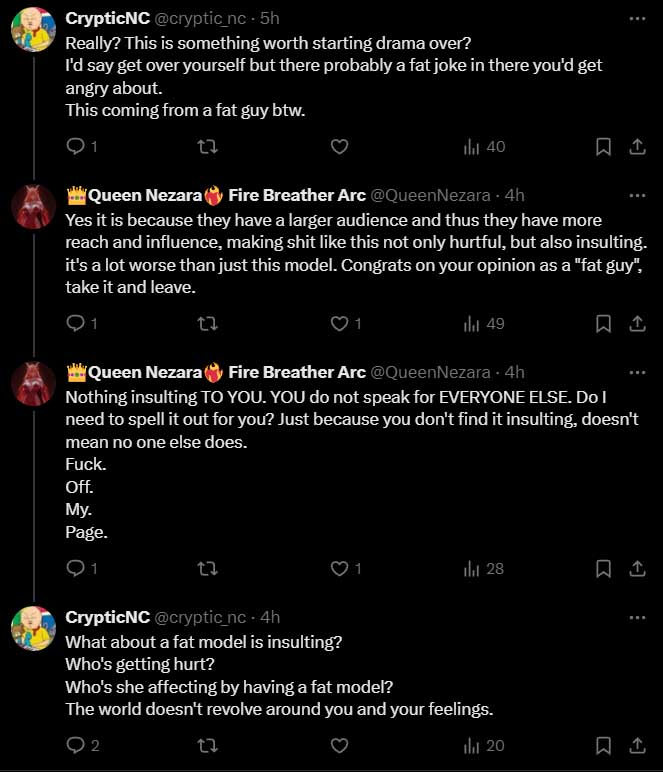Bookmark Queen Nezara's 'Yes it is because' tweet
Screen dimensions: 663x772
click(x=603, y=323)
